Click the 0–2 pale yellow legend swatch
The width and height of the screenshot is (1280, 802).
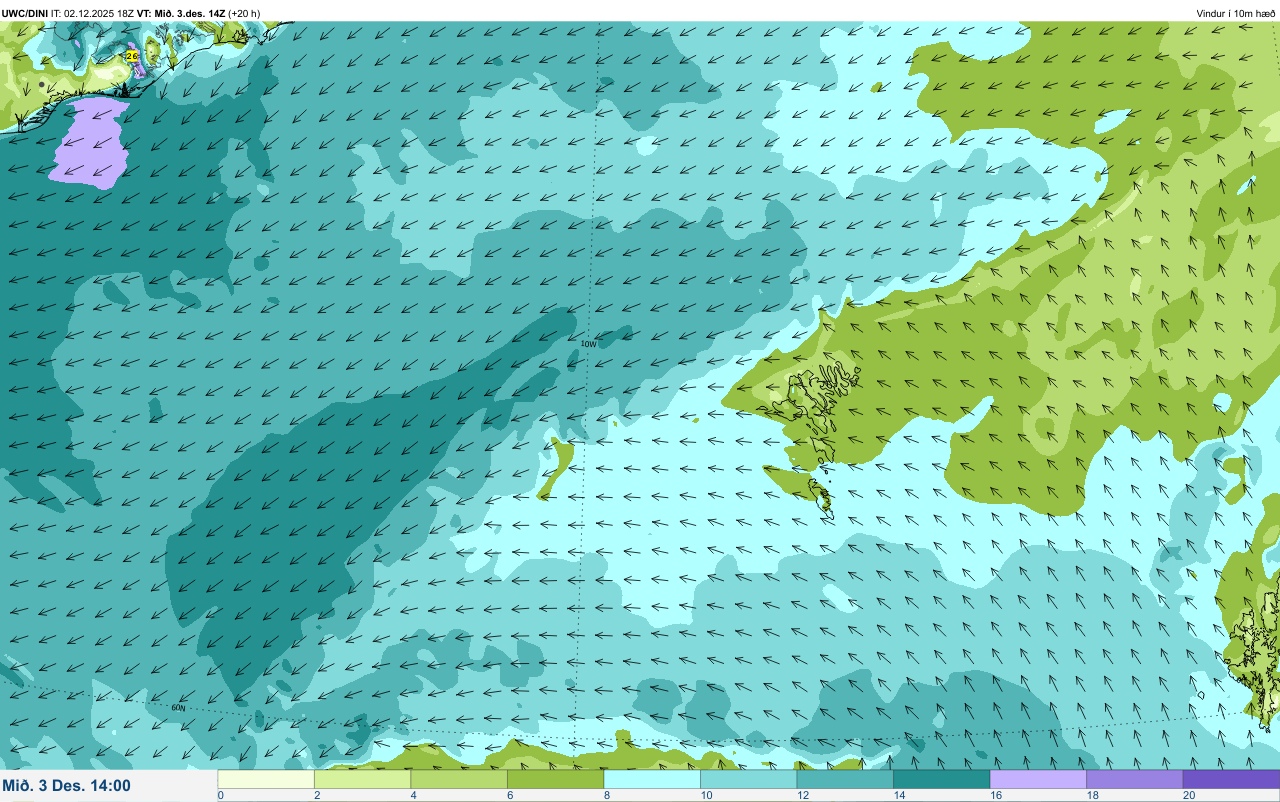click(x=266, y=779)
